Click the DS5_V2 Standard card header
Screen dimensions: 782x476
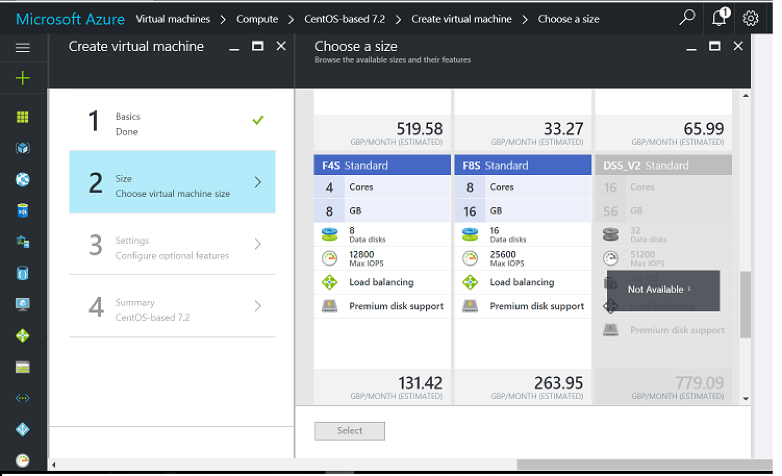pos(663,165)
